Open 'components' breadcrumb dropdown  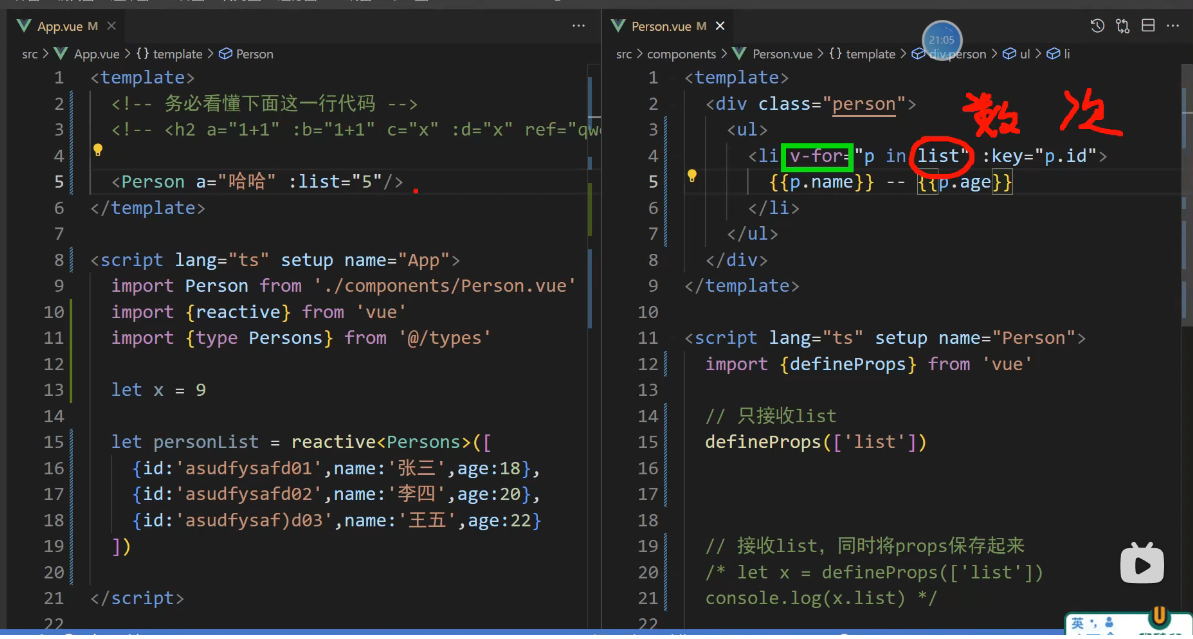pyautogui.click(x=681, y=54)
